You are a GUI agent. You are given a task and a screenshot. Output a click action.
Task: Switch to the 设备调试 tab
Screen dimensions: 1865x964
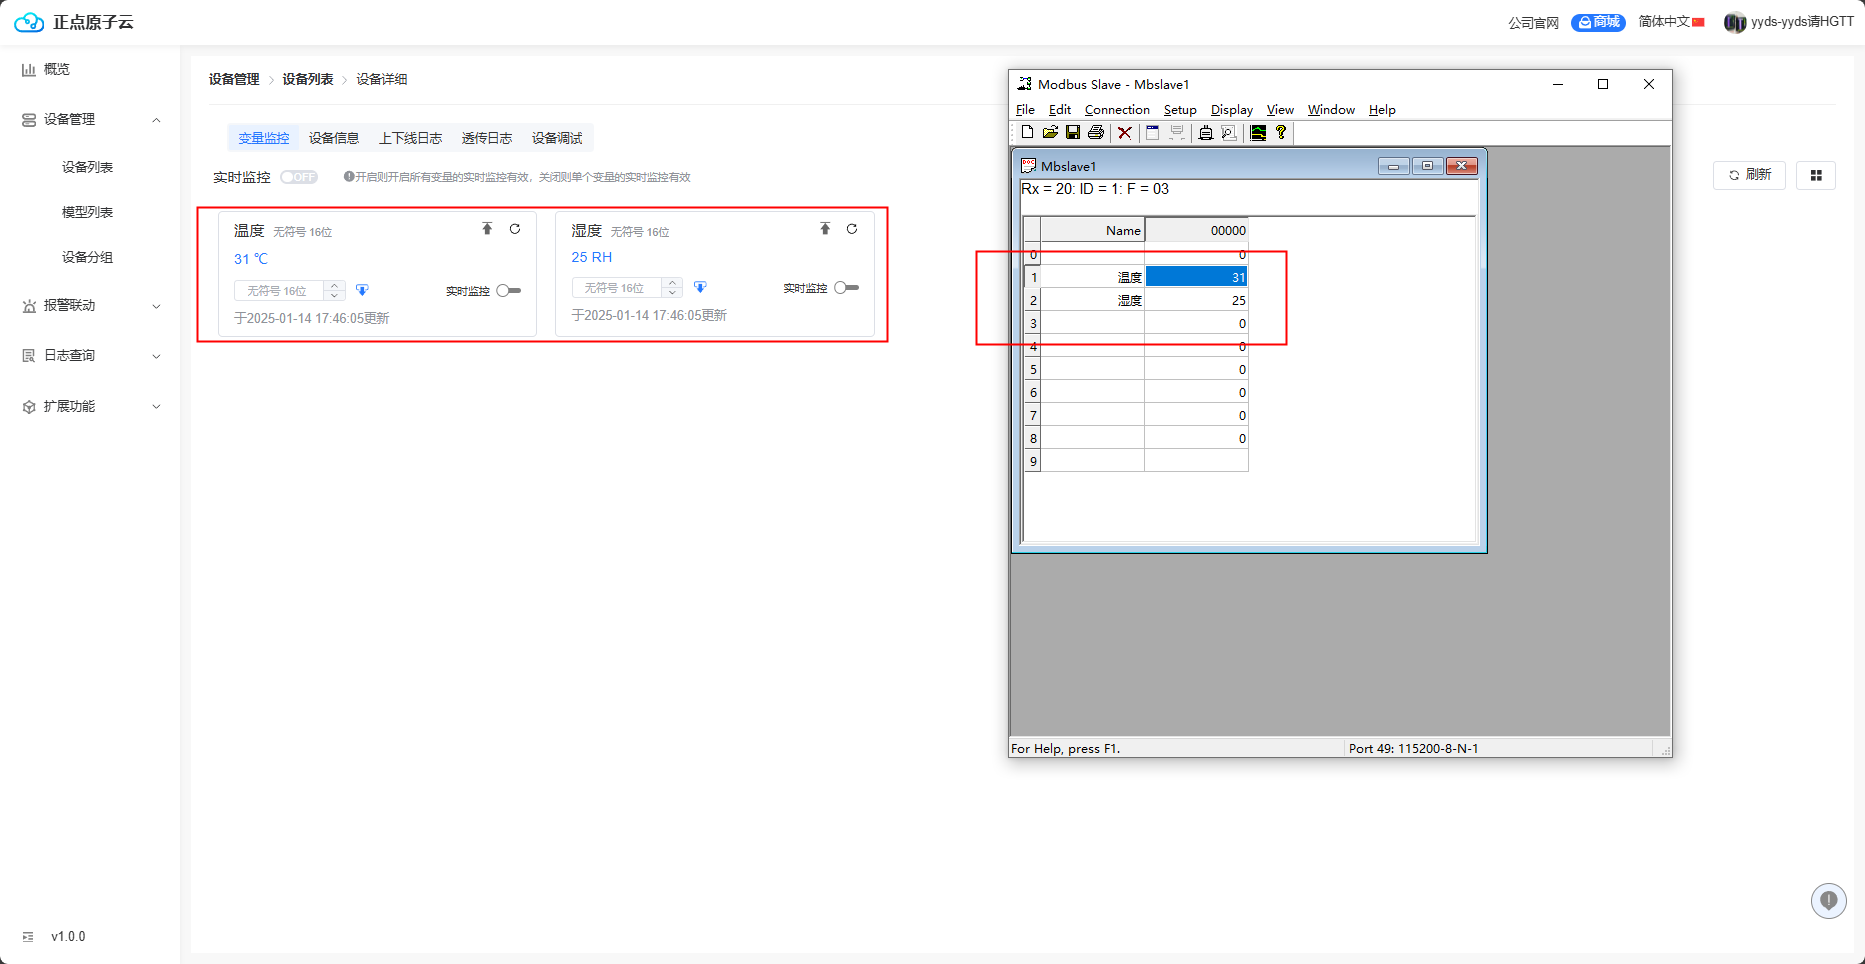point(557,138)
